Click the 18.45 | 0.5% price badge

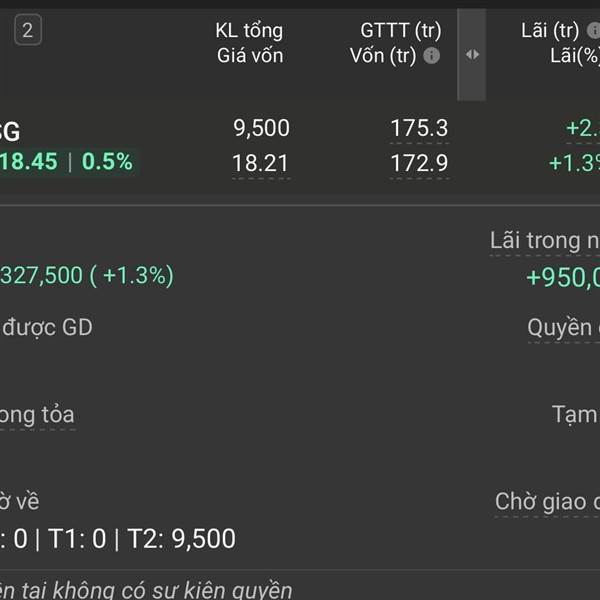click(x=67, y=161)
